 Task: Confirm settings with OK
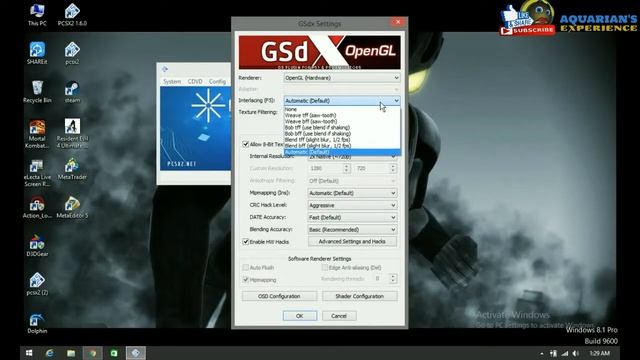[300, 316]
